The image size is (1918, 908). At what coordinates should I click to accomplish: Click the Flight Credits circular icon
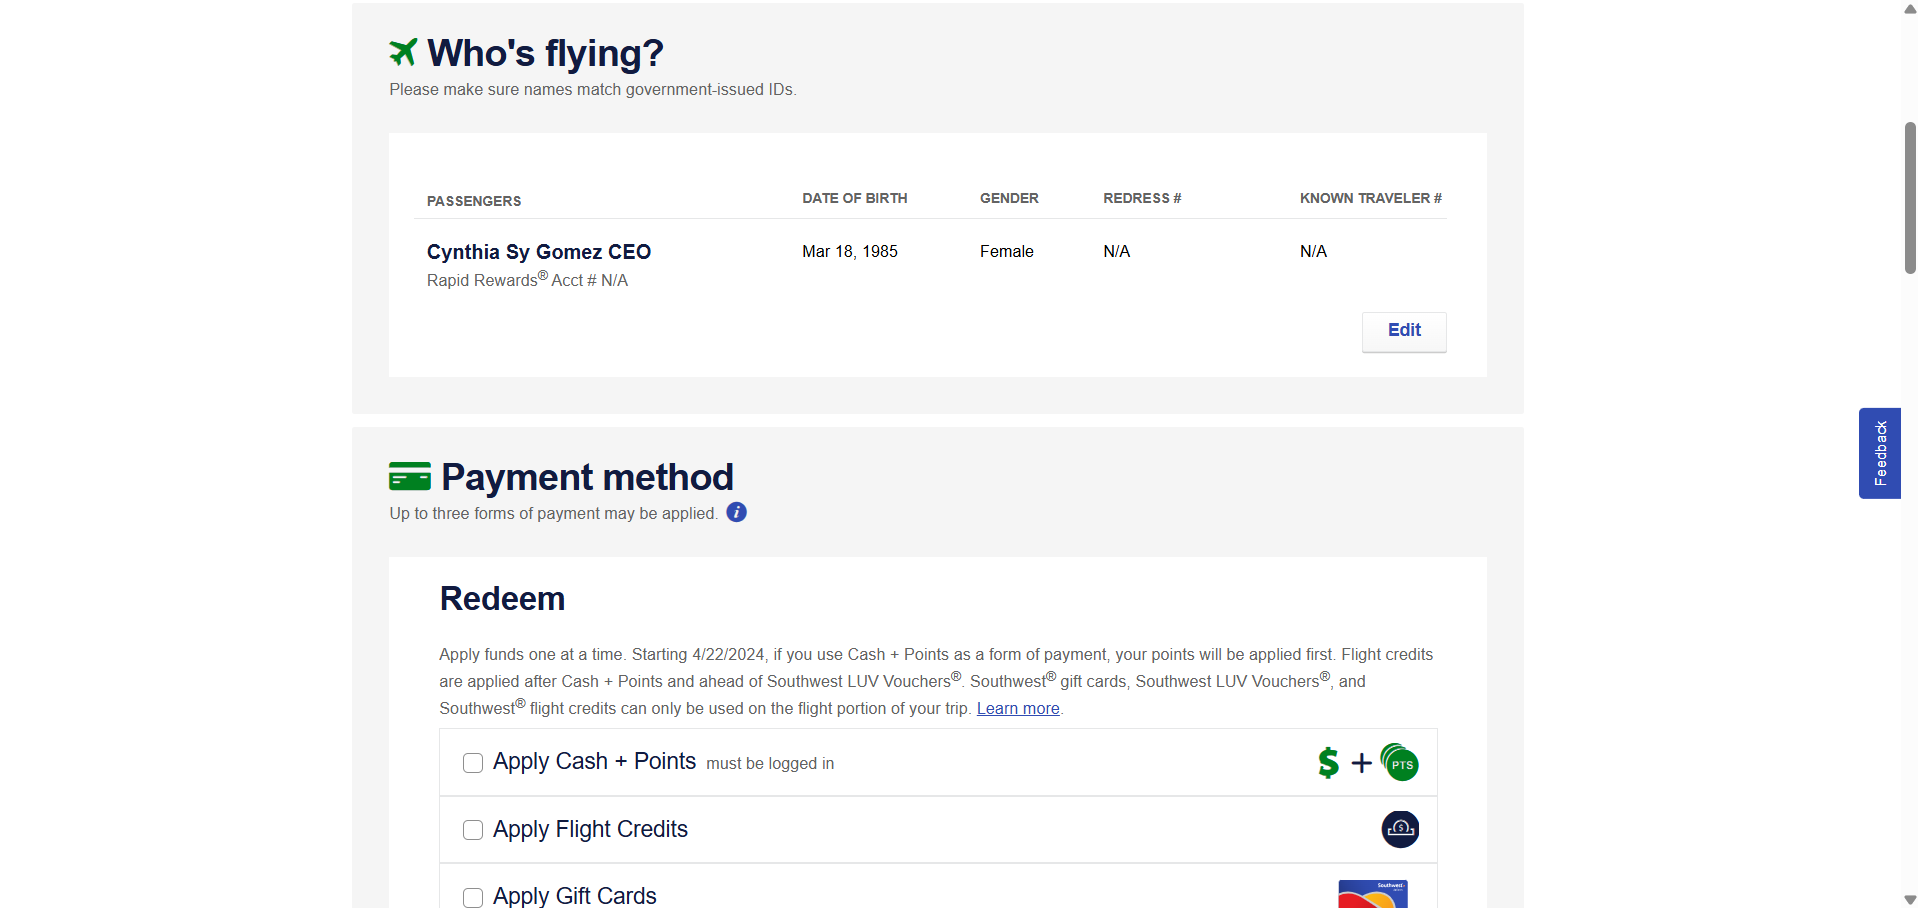[x=1400, y=829]
